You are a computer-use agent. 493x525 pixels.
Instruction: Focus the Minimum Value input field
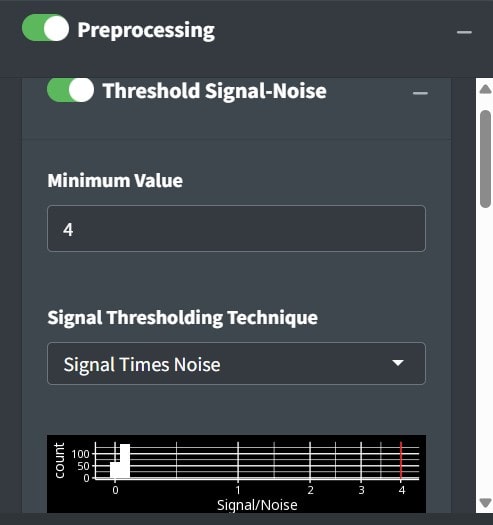point(236,229)
